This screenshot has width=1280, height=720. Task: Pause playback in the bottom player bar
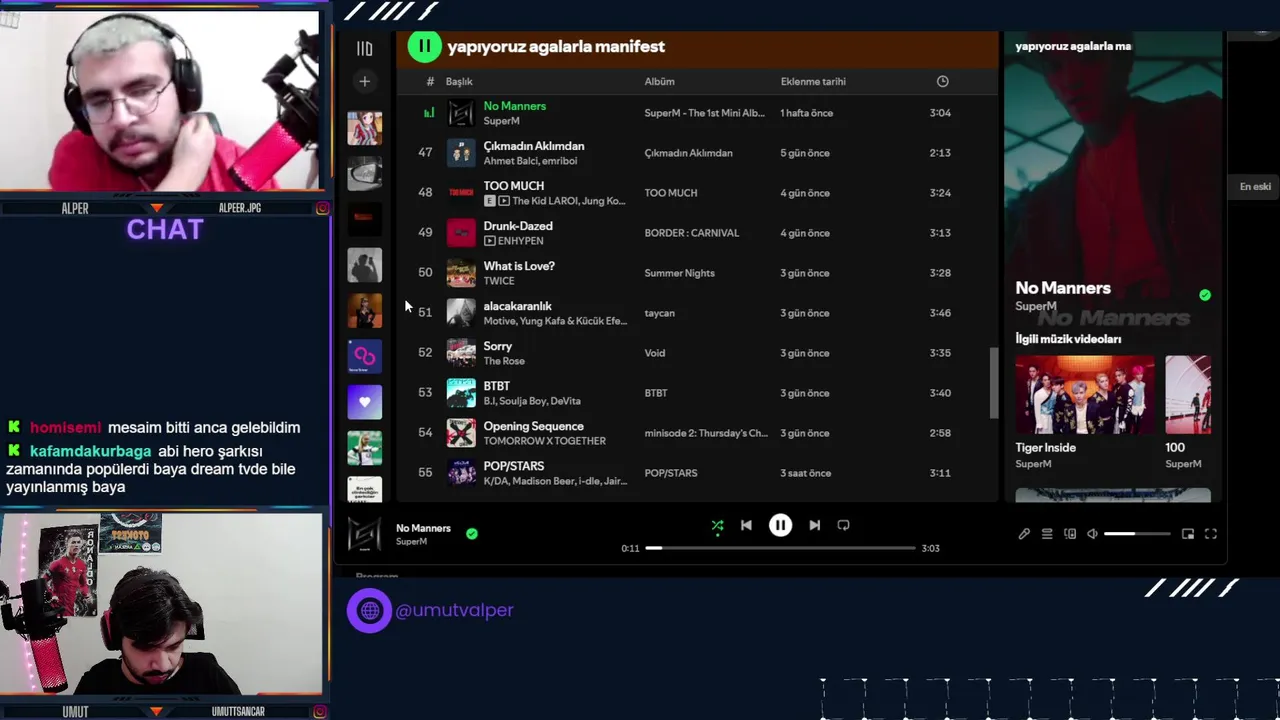(780, 525)
